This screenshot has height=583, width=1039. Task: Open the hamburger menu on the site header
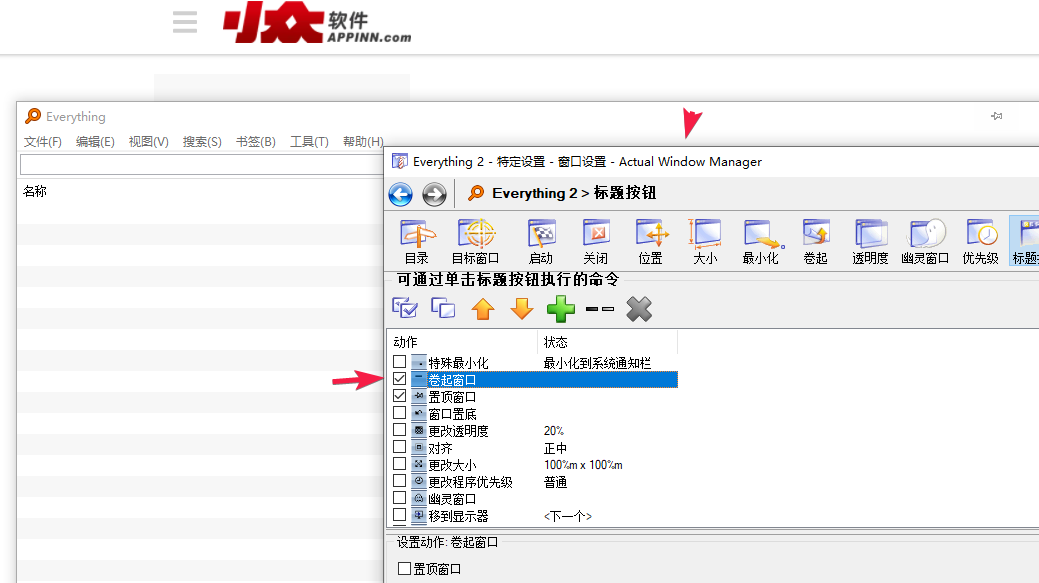pyautogui.click(x=185, y=22)
